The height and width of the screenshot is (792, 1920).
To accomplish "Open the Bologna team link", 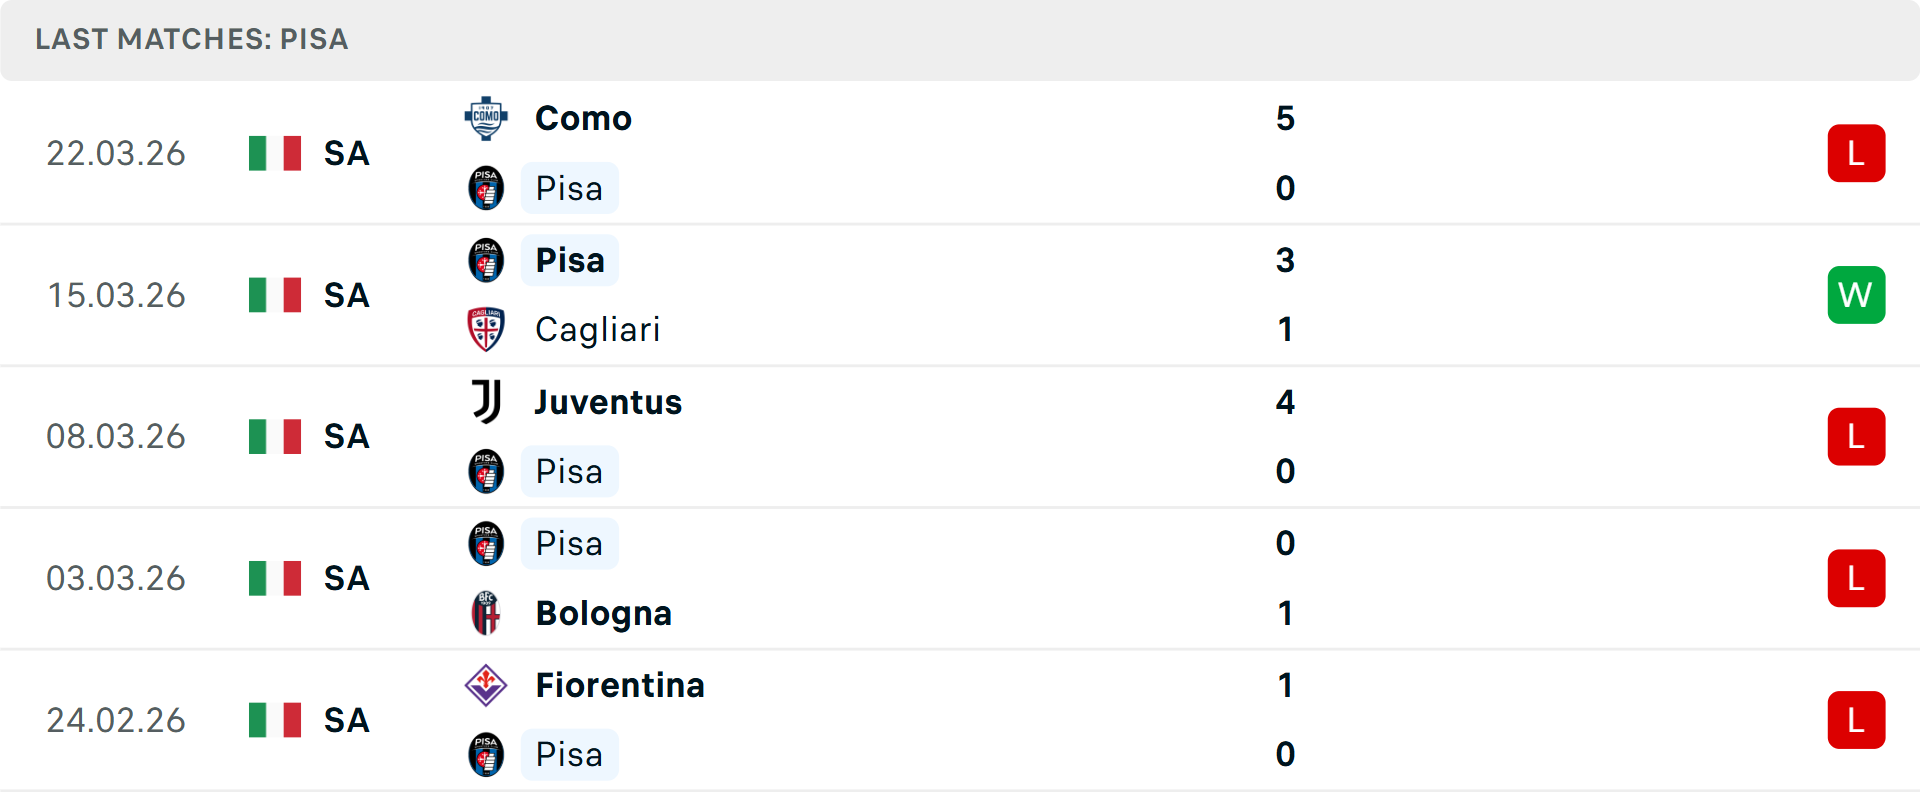I will click(603, 613).
